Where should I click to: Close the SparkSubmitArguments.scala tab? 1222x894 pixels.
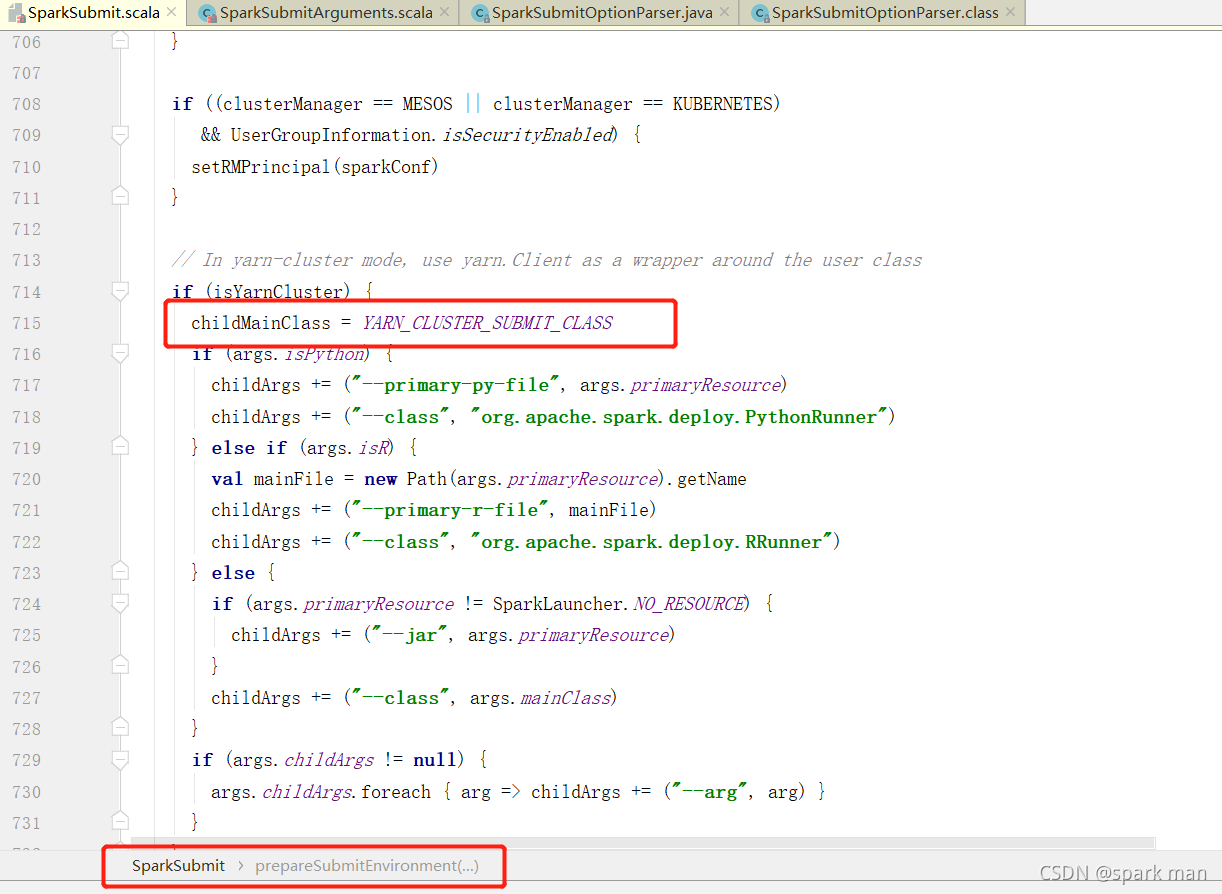[x=445, y=13]
